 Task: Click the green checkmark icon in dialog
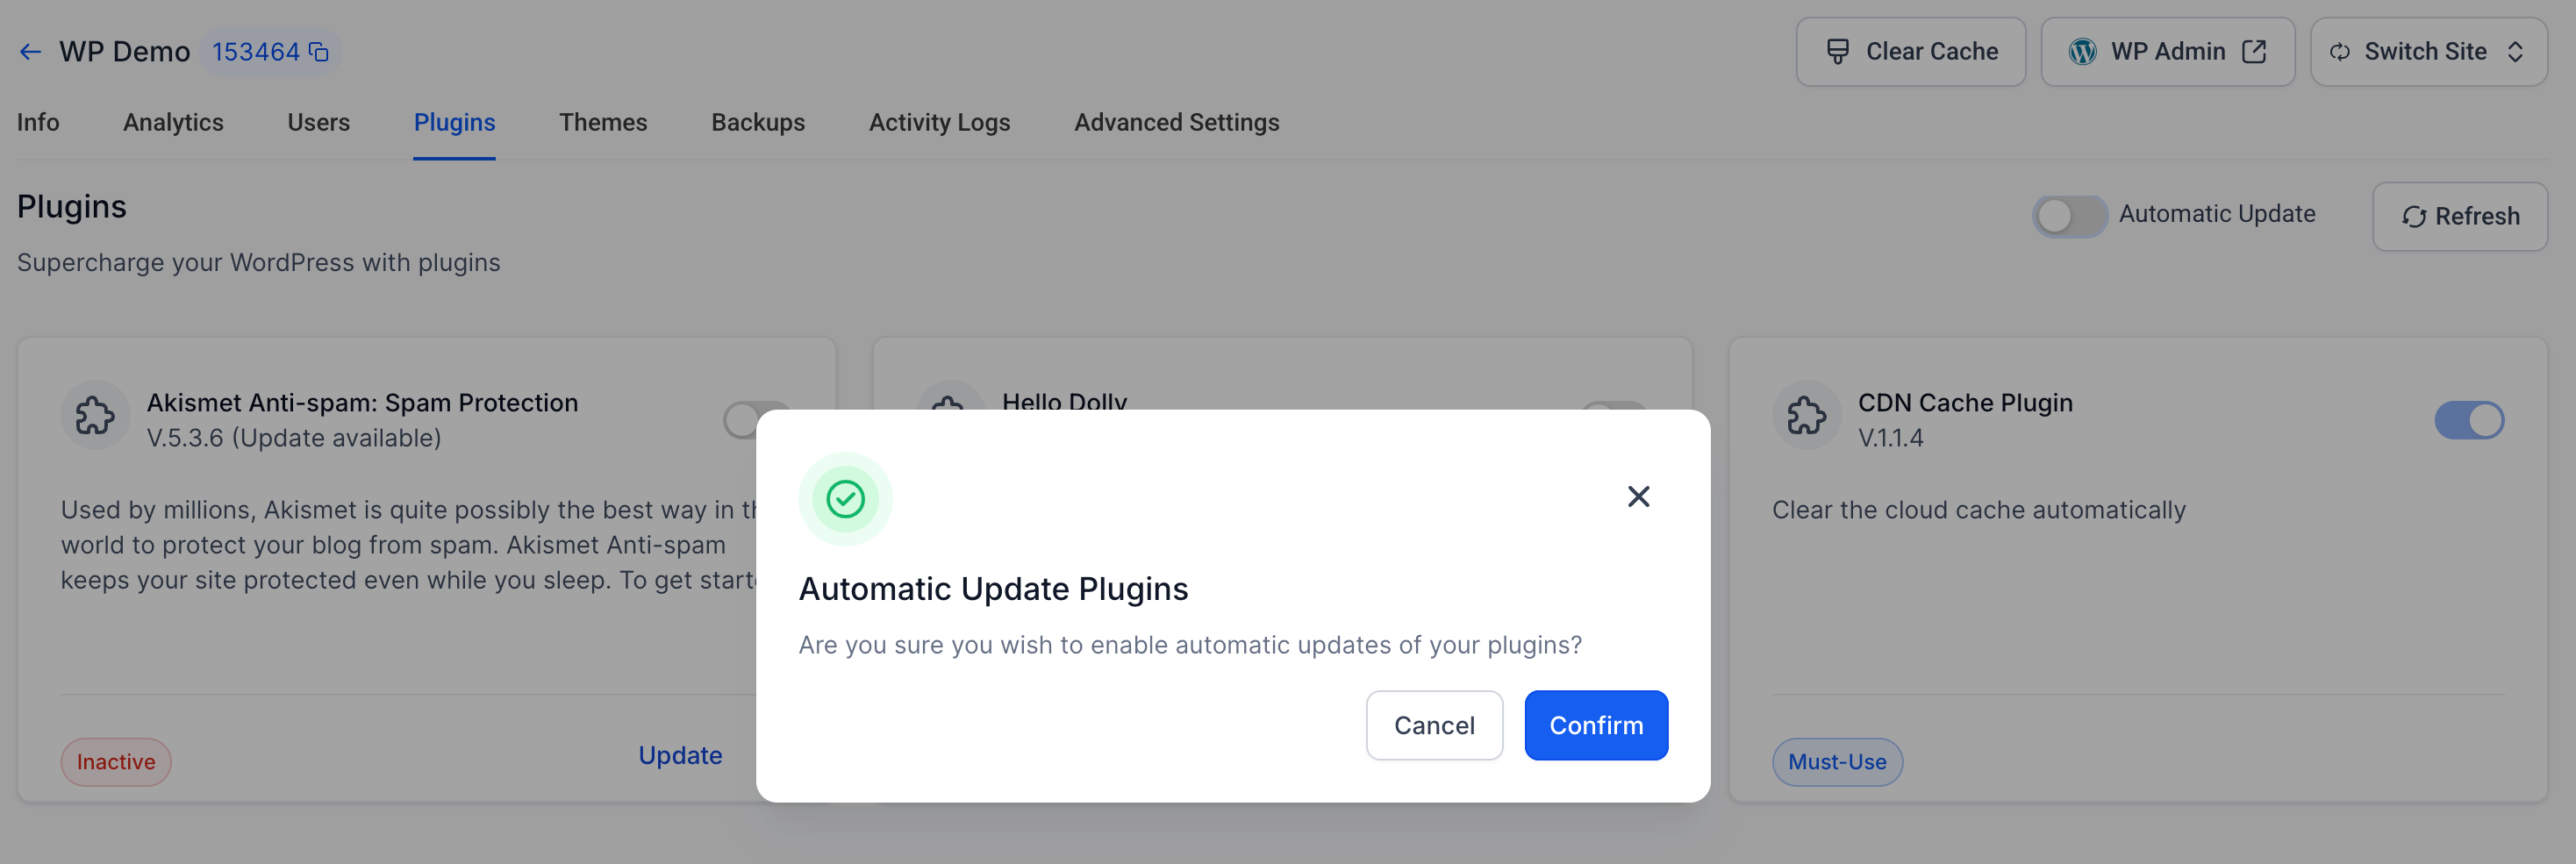coord(845,498)
